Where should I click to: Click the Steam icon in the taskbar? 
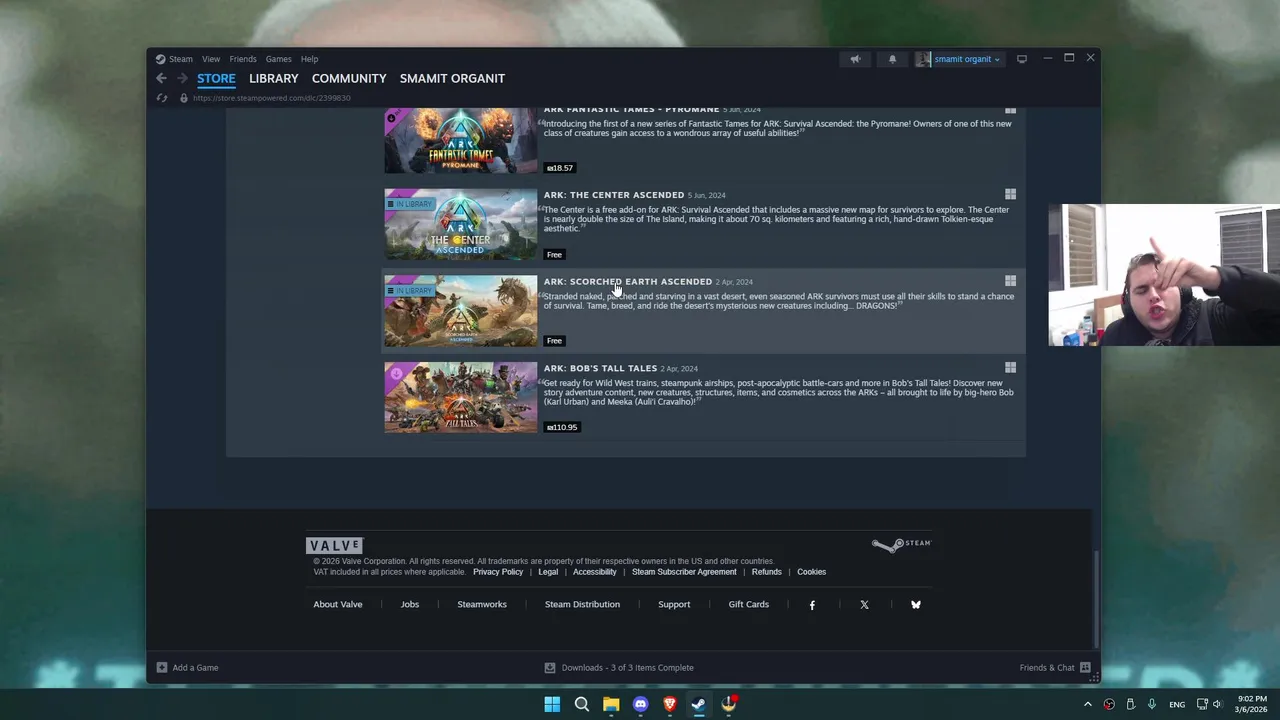pos(699,704)
